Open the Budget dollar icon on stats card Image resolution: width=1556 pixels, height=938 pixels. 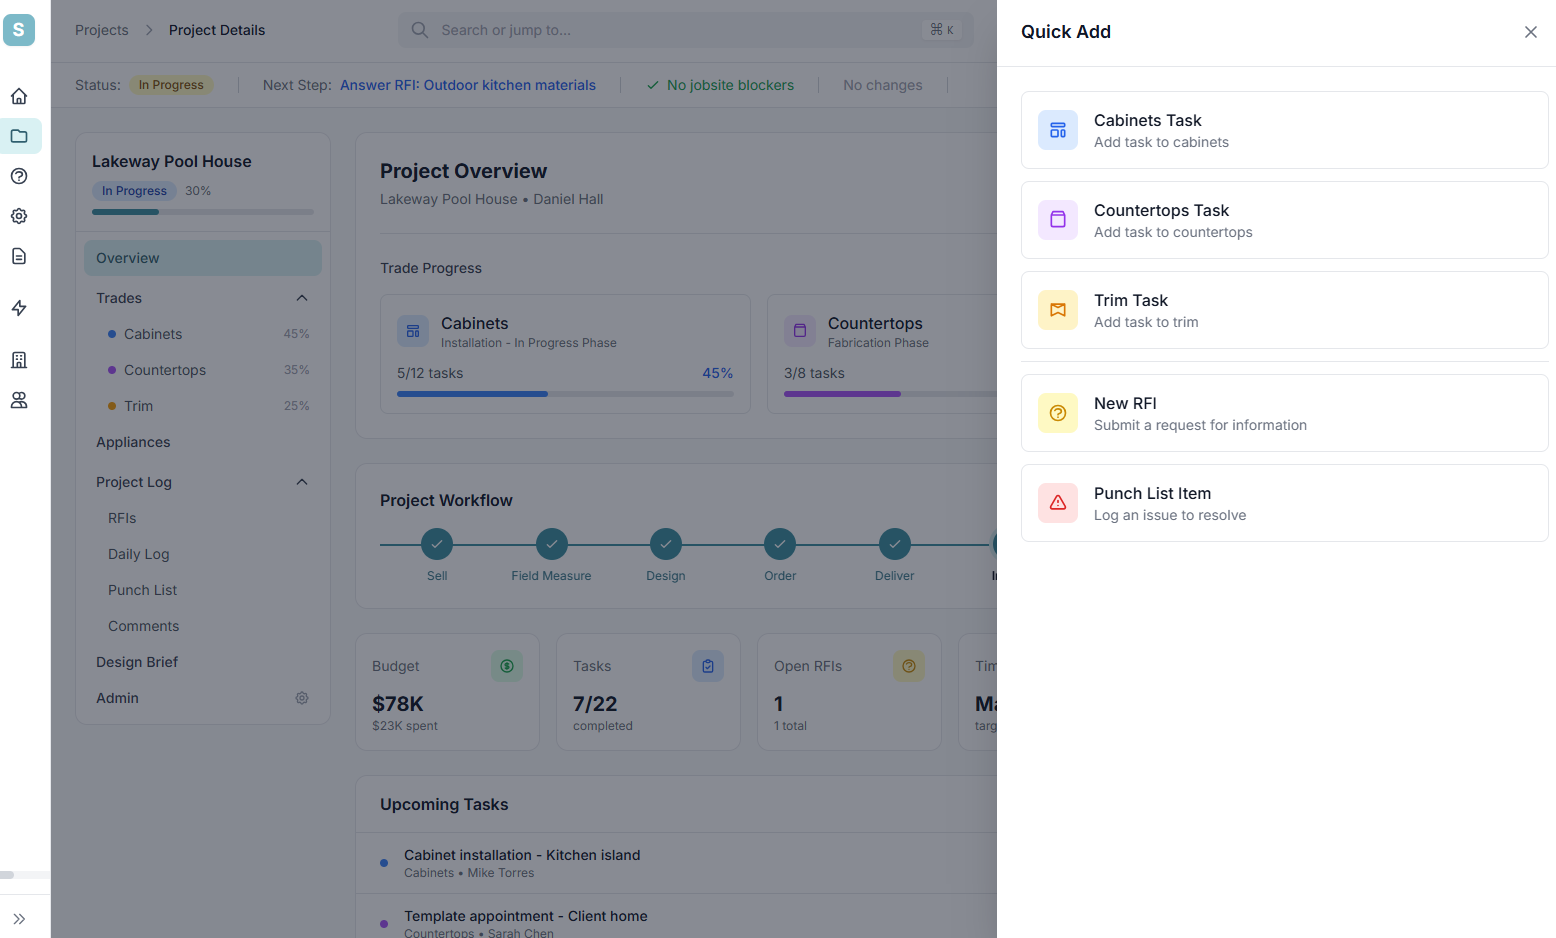coord(507,665)
